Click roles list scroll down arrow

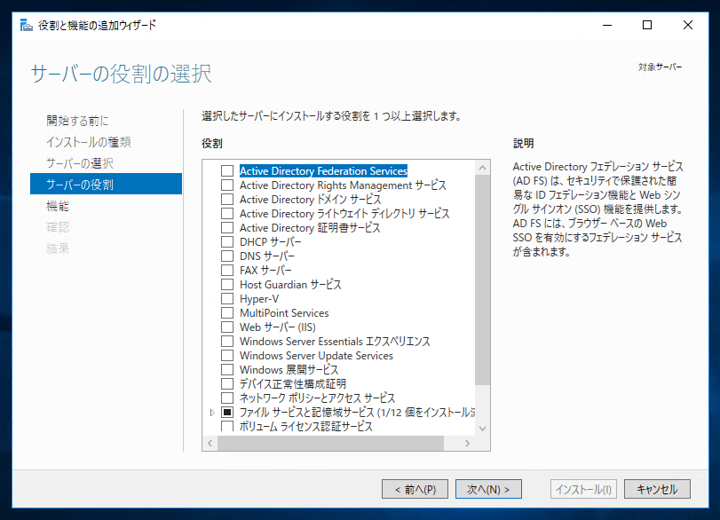click(x=482, y=429)
